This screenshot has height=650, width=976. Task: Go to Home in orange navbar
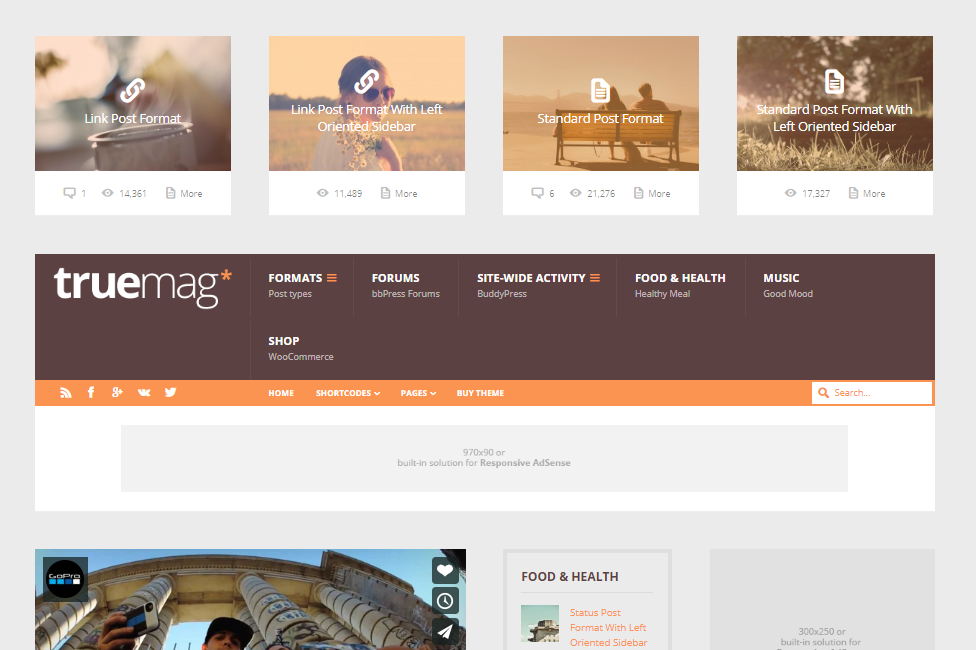tap(281, 393)
